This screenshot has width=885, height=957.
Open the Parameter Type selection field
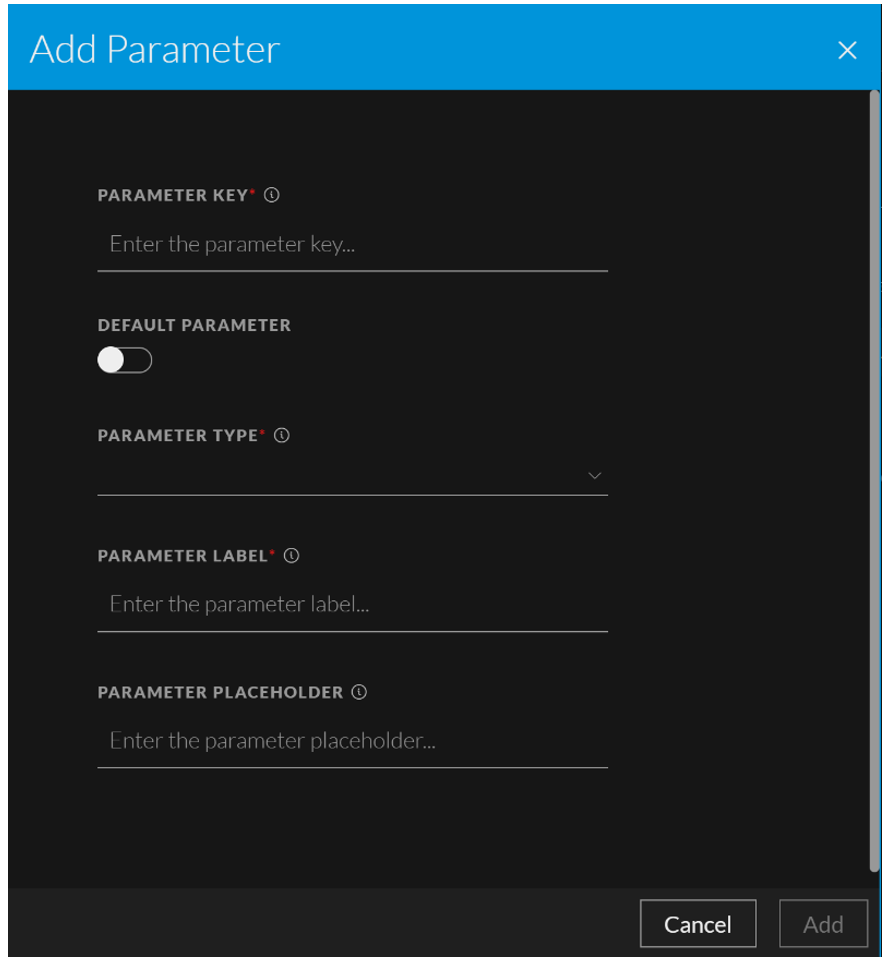point(340,475)
